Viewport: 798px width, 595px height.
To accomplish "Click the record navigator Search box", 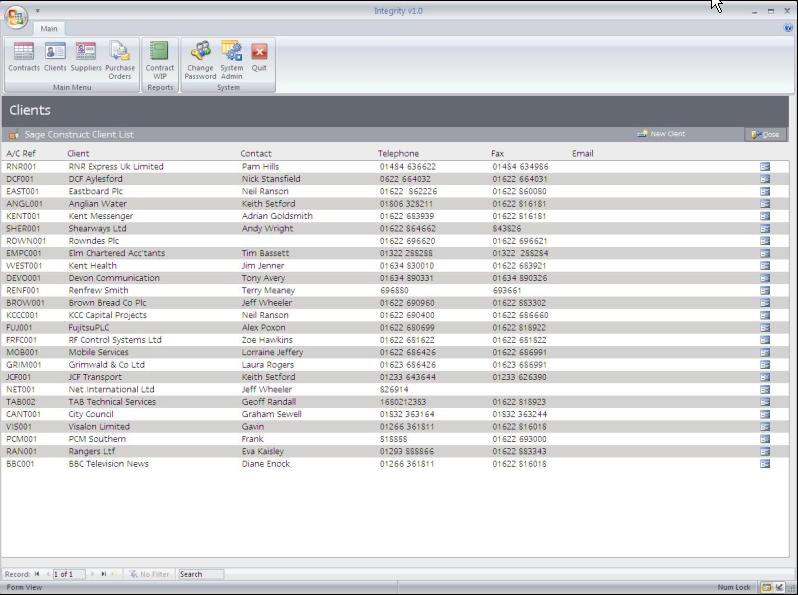I will pyautogui.click(x=200, y=574).
